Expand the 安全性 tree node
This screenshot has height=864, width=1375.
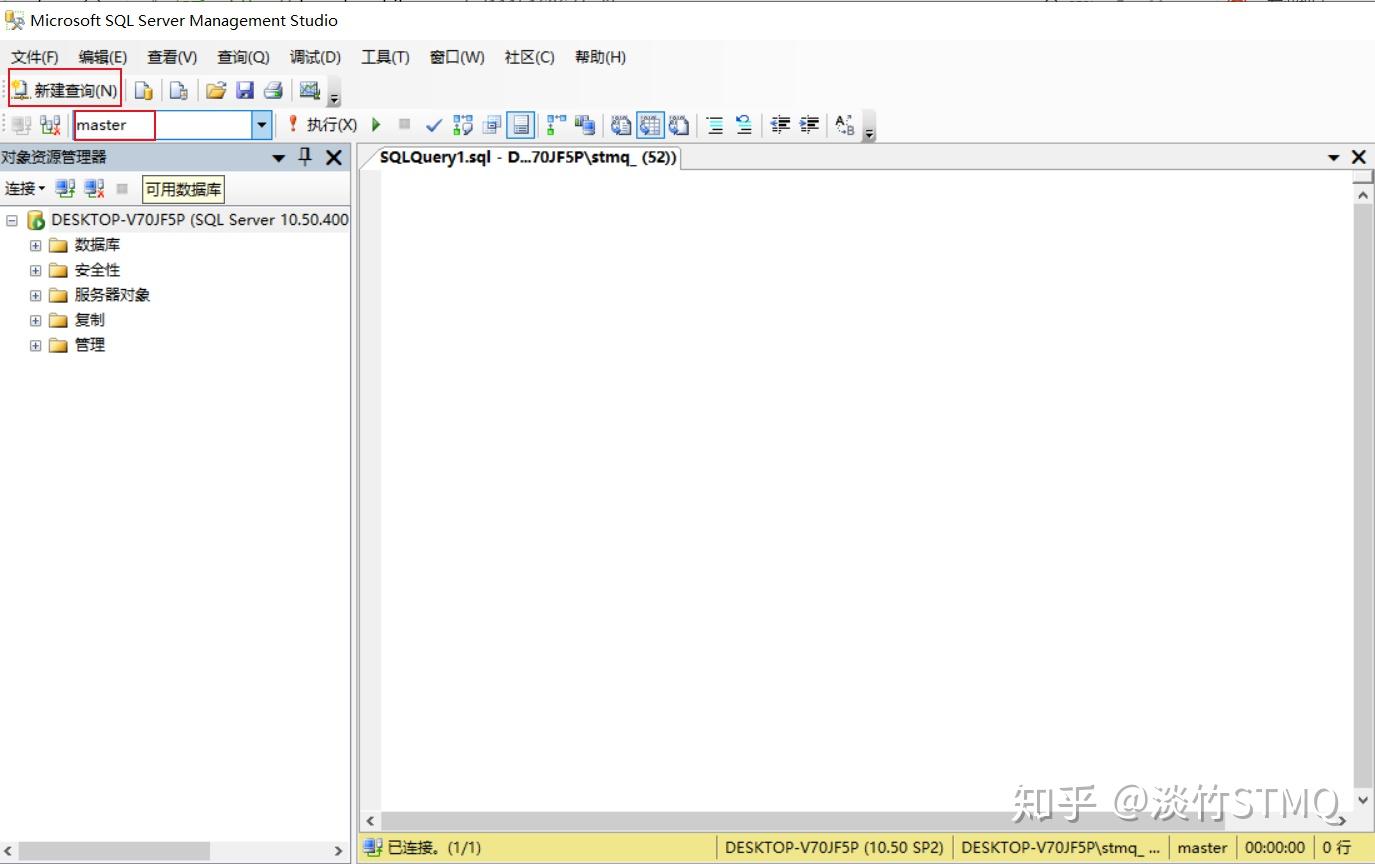(35, 269)
